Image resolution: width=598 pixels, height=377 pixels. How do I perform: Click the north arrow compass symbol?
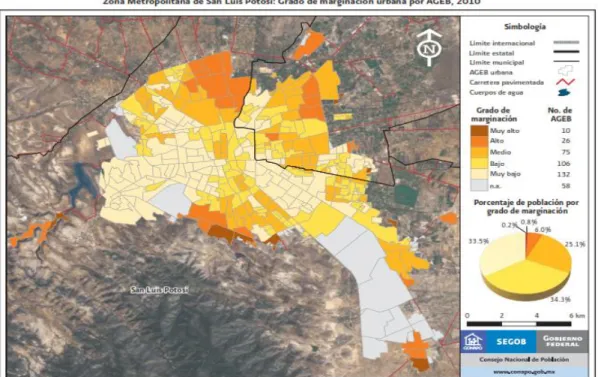click(x=429, y=48)
